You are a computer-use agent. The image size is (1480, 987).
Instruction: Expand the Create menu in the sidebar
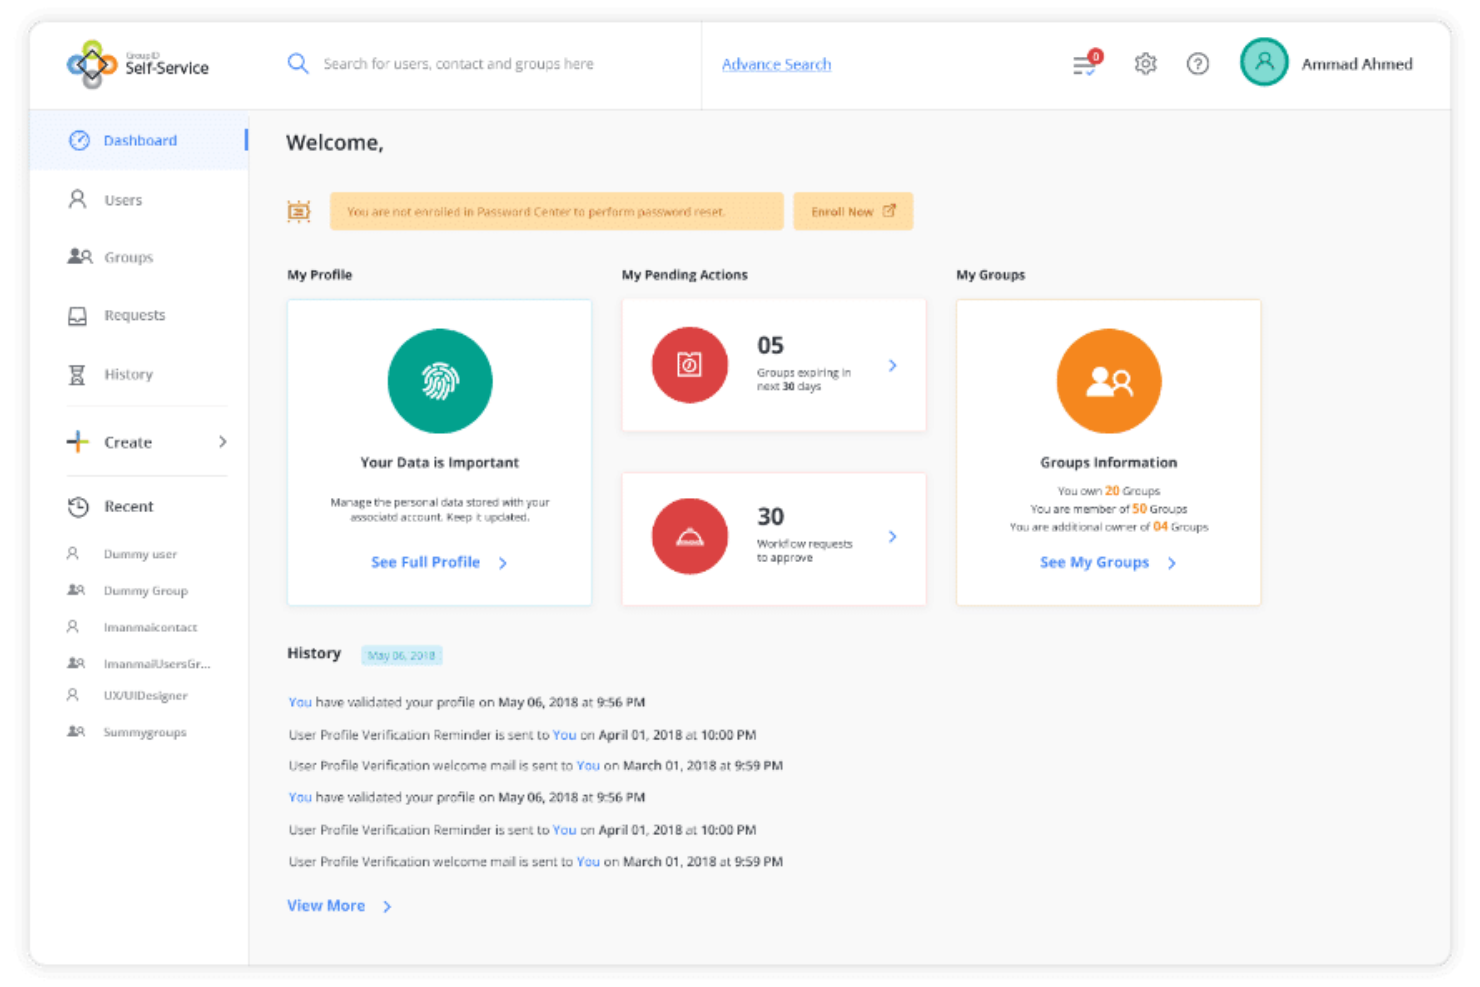coord(127,441)
